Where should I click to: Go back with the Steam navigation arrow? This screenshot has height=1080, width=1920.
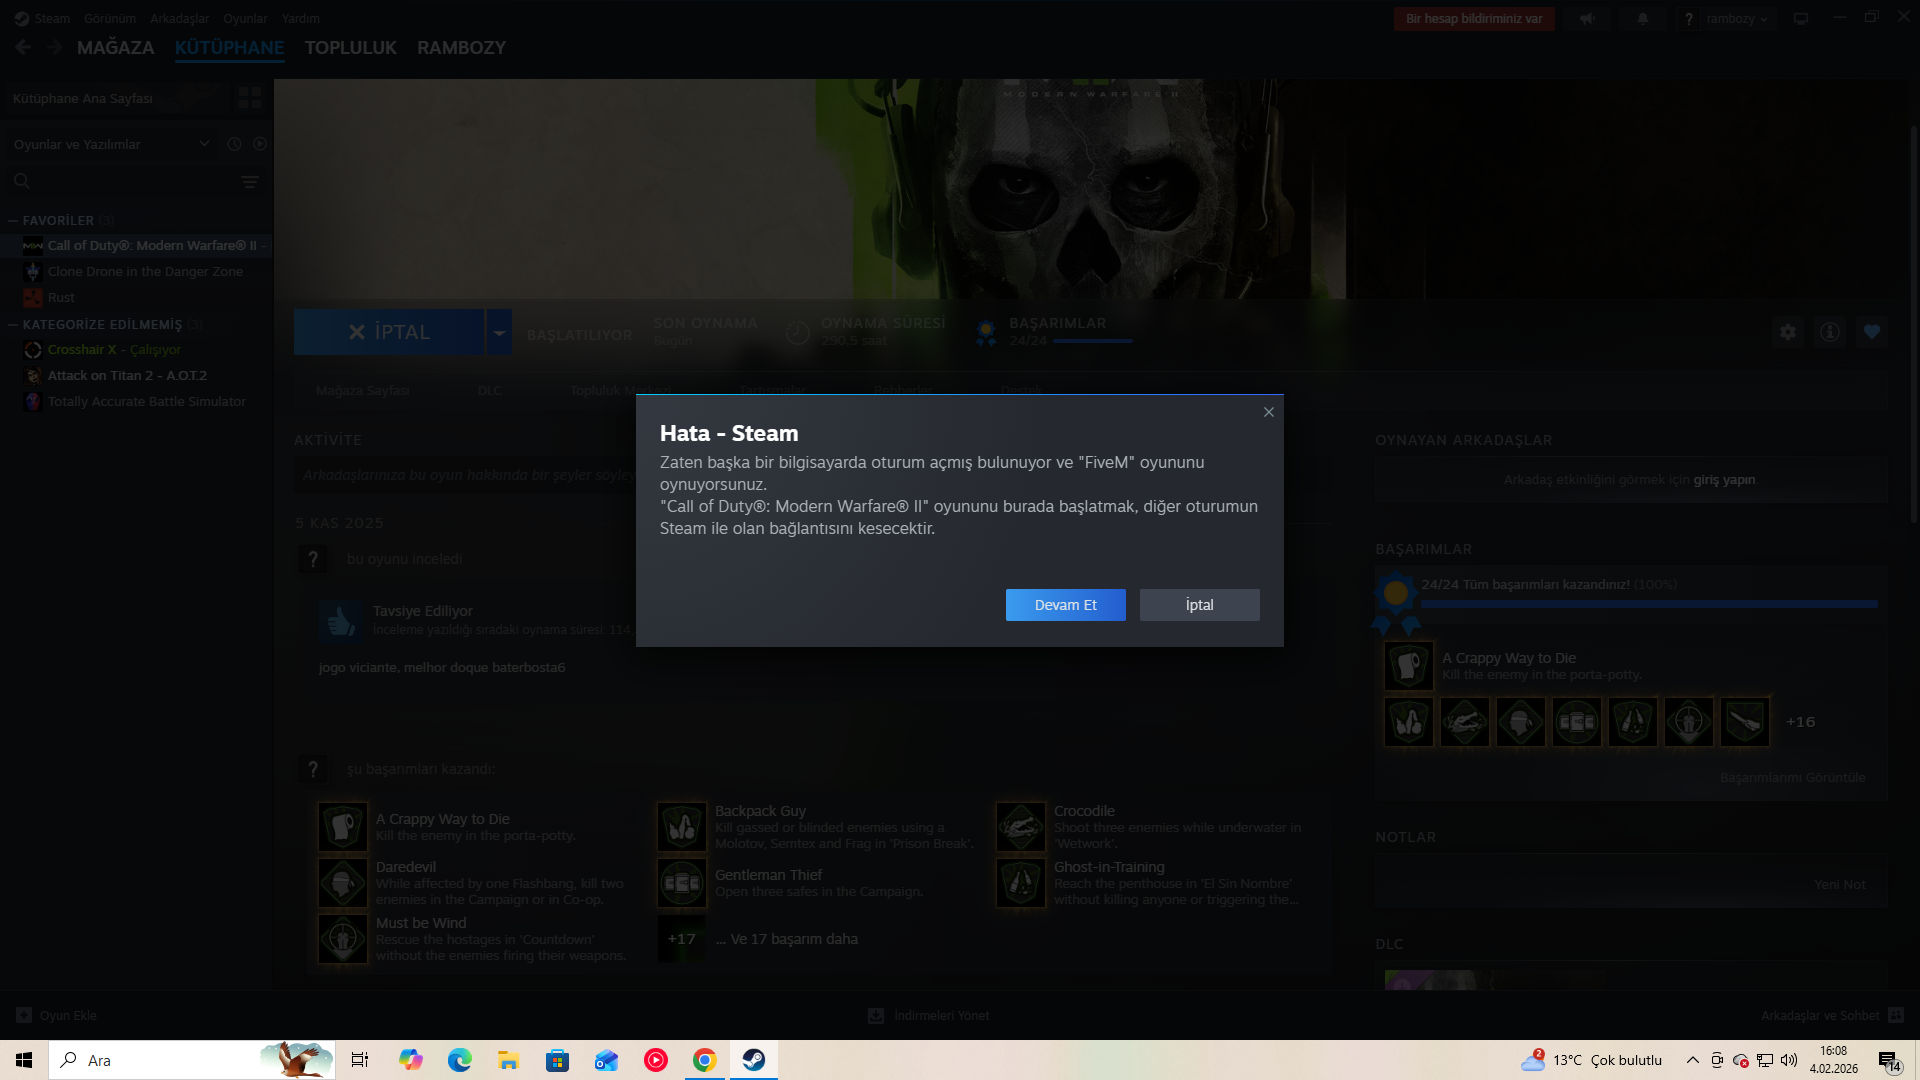coord(24,47)
